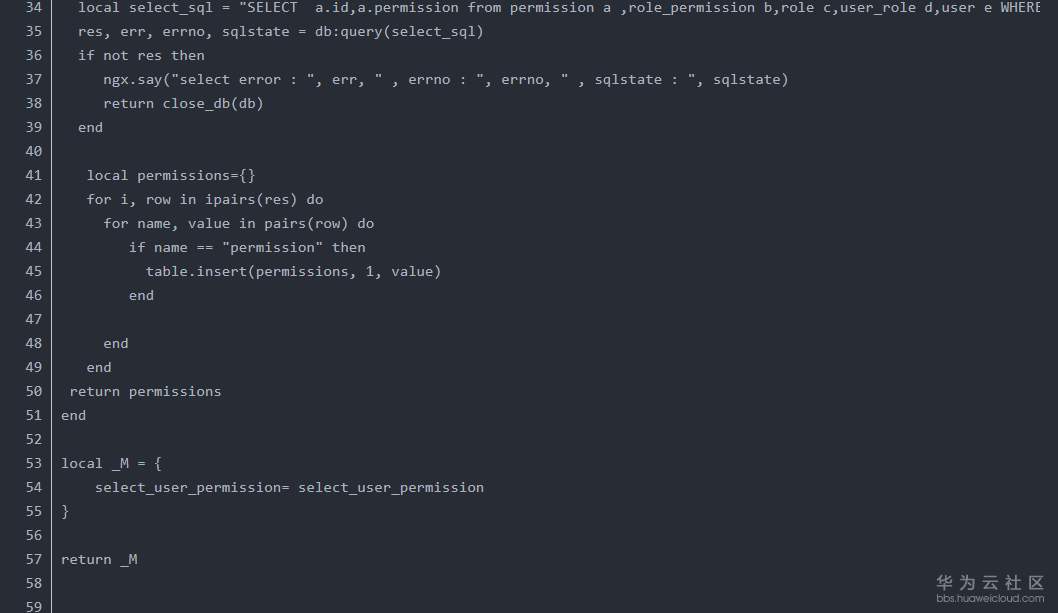Click the "return permissions" statement
This screenshot has height=613, width=1058.
145,391
